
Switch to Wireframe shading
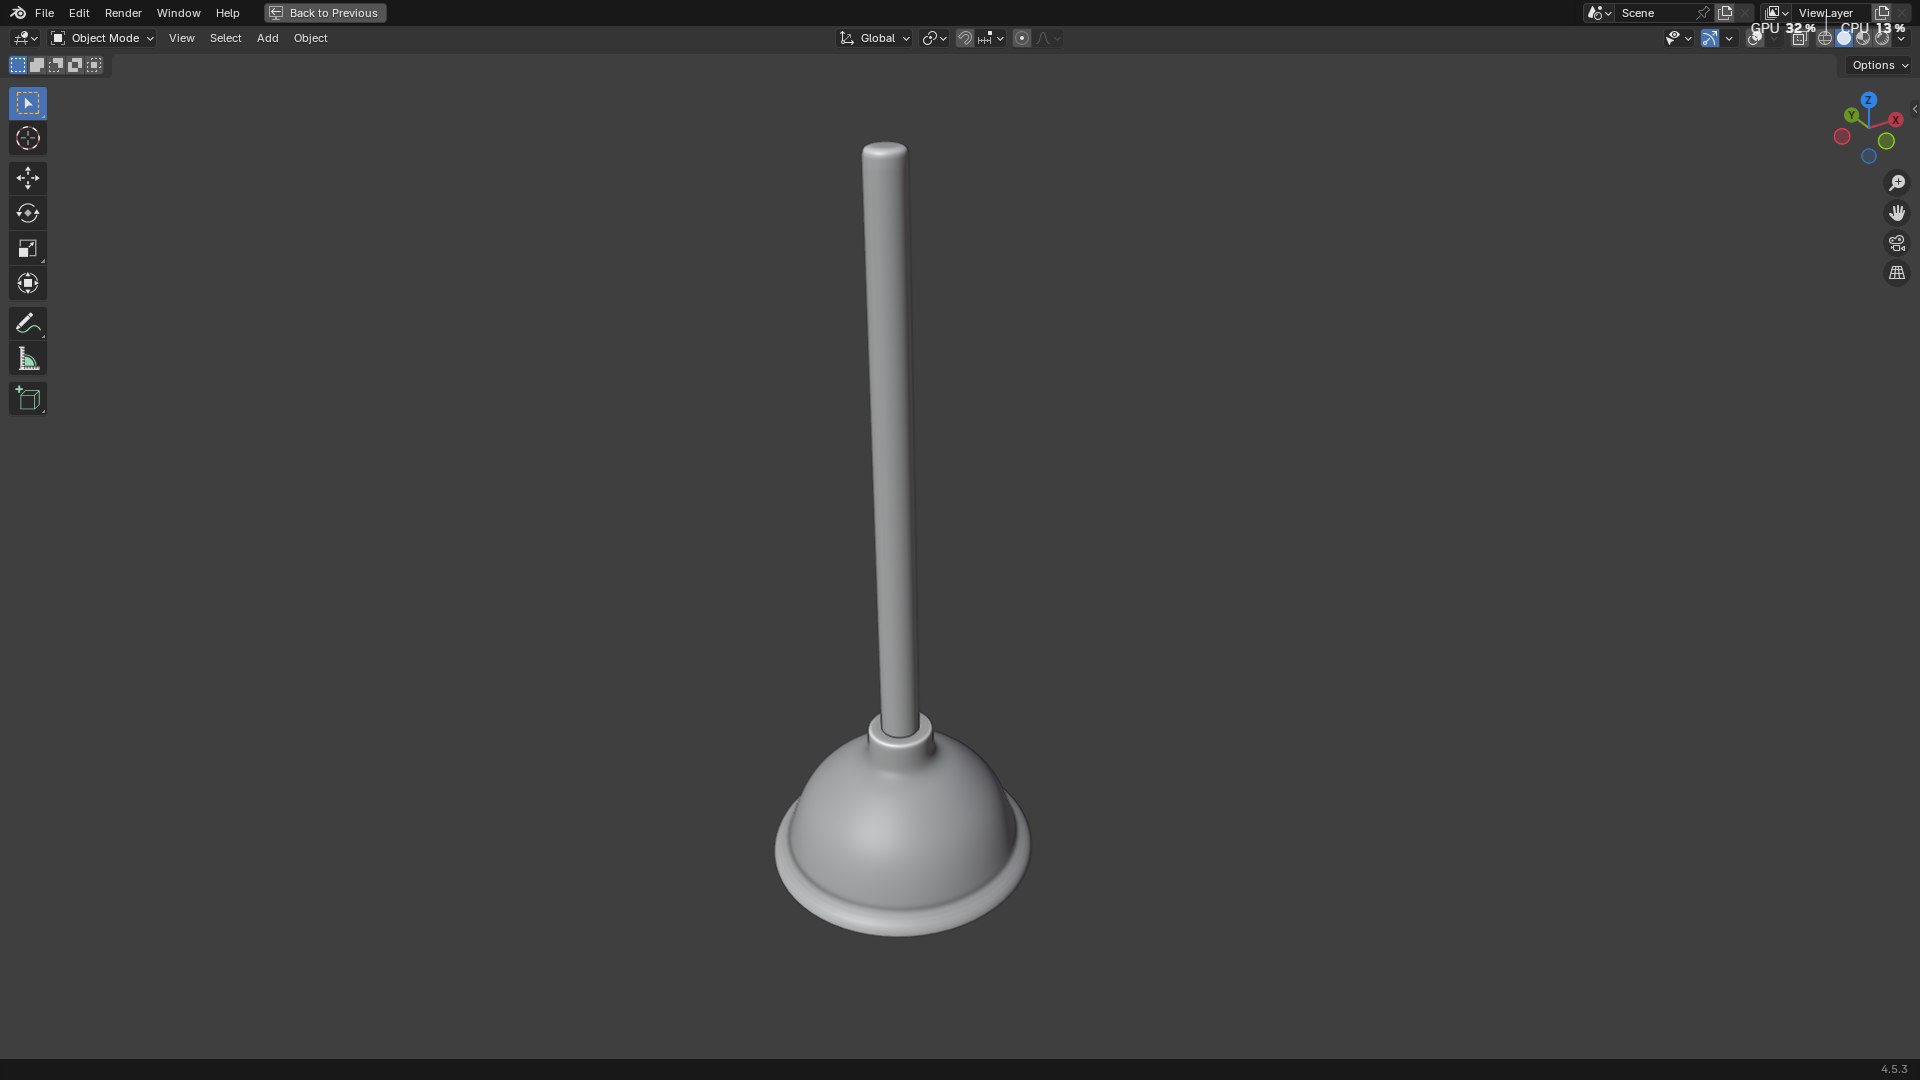(1825, 38)
